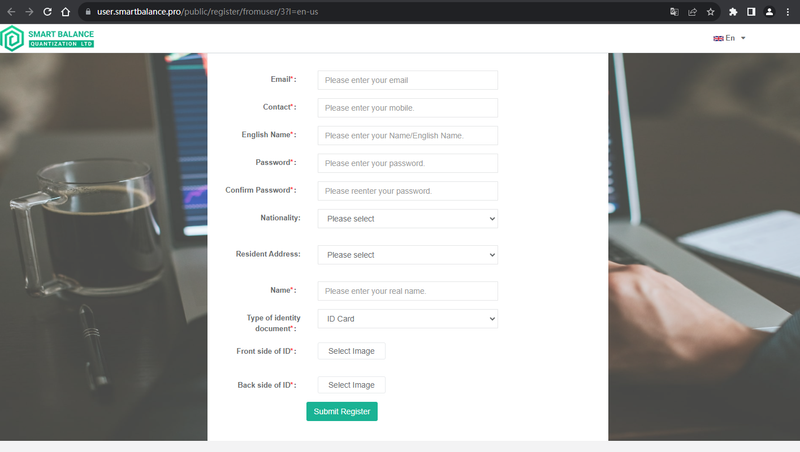Click the 'Type of identity document' label
Screen dimensions: 800x452
coord(273,323)
